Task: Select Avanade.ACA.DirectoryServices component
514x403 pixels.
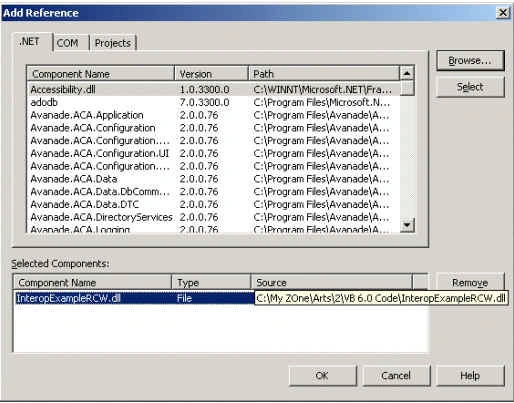Action: point(213,217)
